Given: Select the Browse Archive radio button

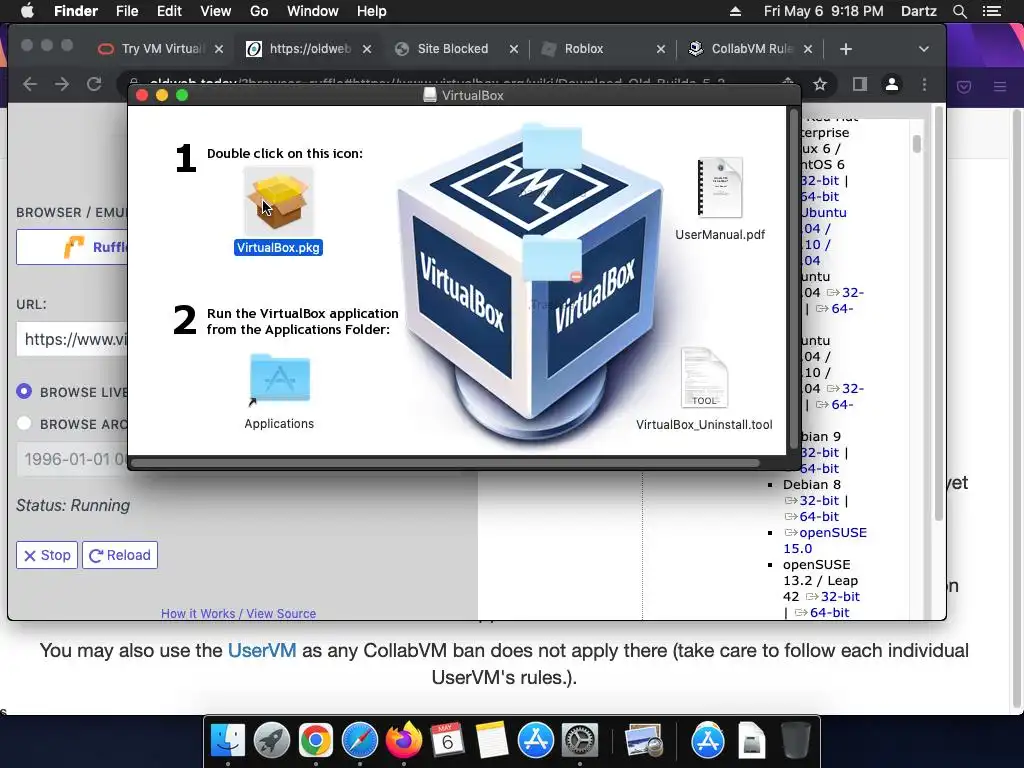Looking at the screenshot, I should tap(24, 423).
